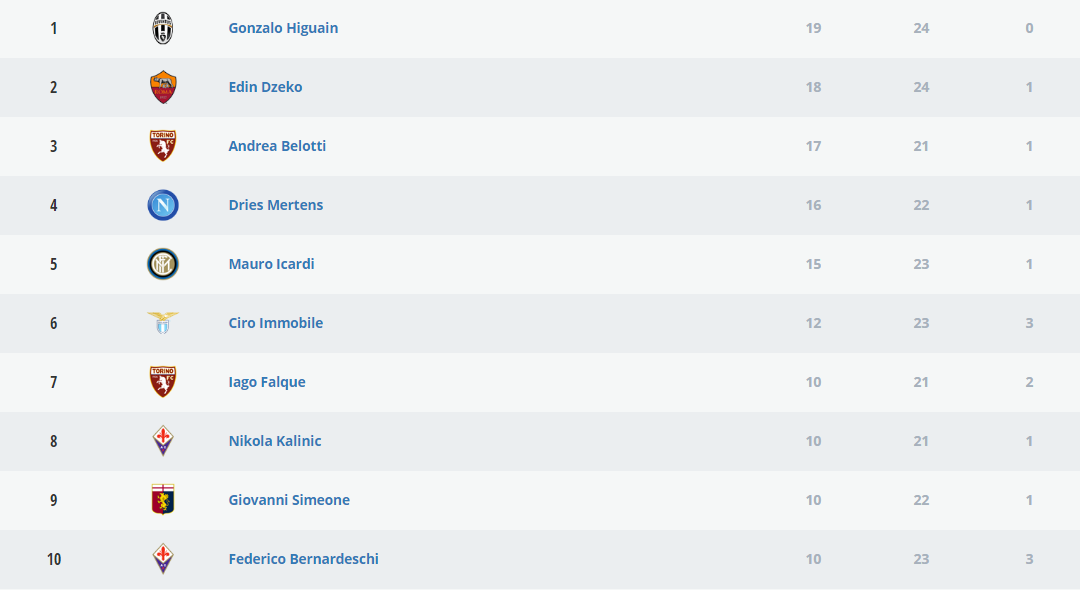Click the Lazio eagle crest beside Ciro Immobile

point(163,322)
